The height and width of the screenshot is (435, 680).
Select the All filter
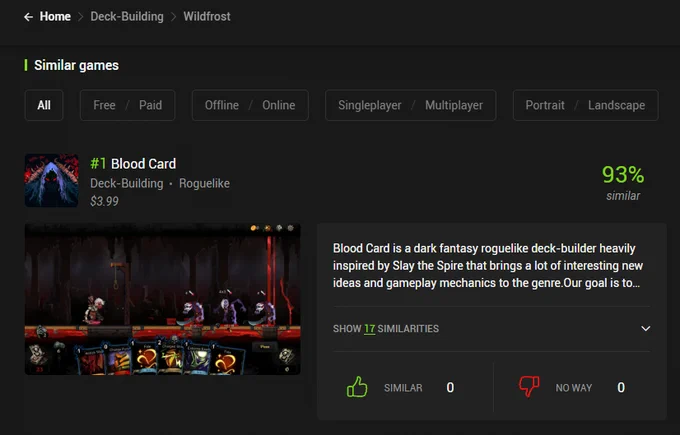[44, 105]
